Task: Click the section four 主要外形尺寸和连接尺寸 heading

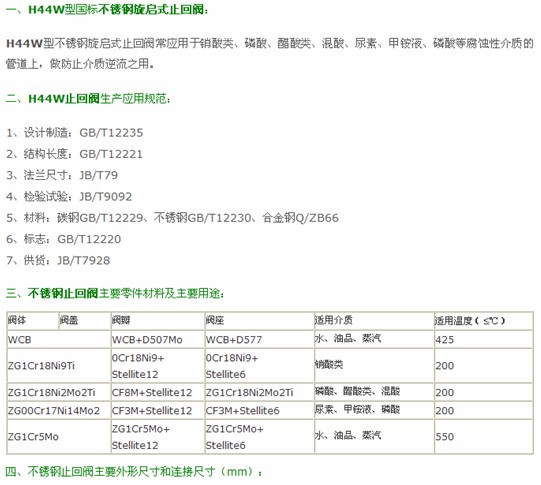Action: pos(134,472)
